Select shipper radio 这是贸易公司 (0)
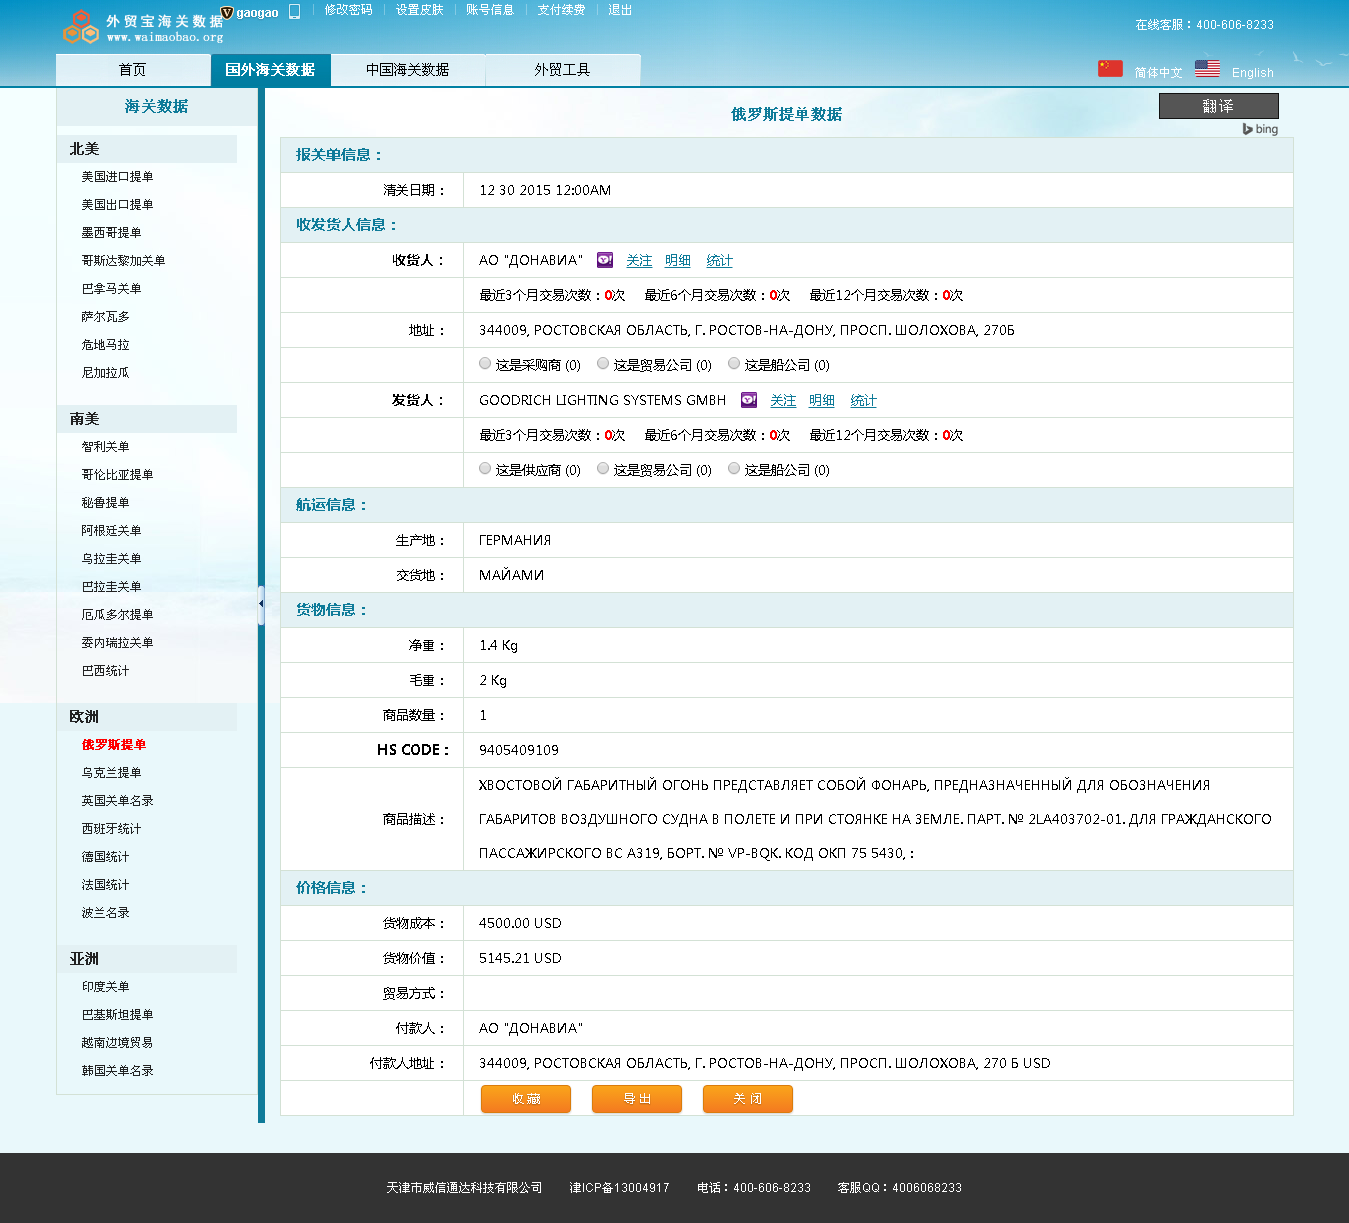Screen dimensions: 1349x1223 603,469
